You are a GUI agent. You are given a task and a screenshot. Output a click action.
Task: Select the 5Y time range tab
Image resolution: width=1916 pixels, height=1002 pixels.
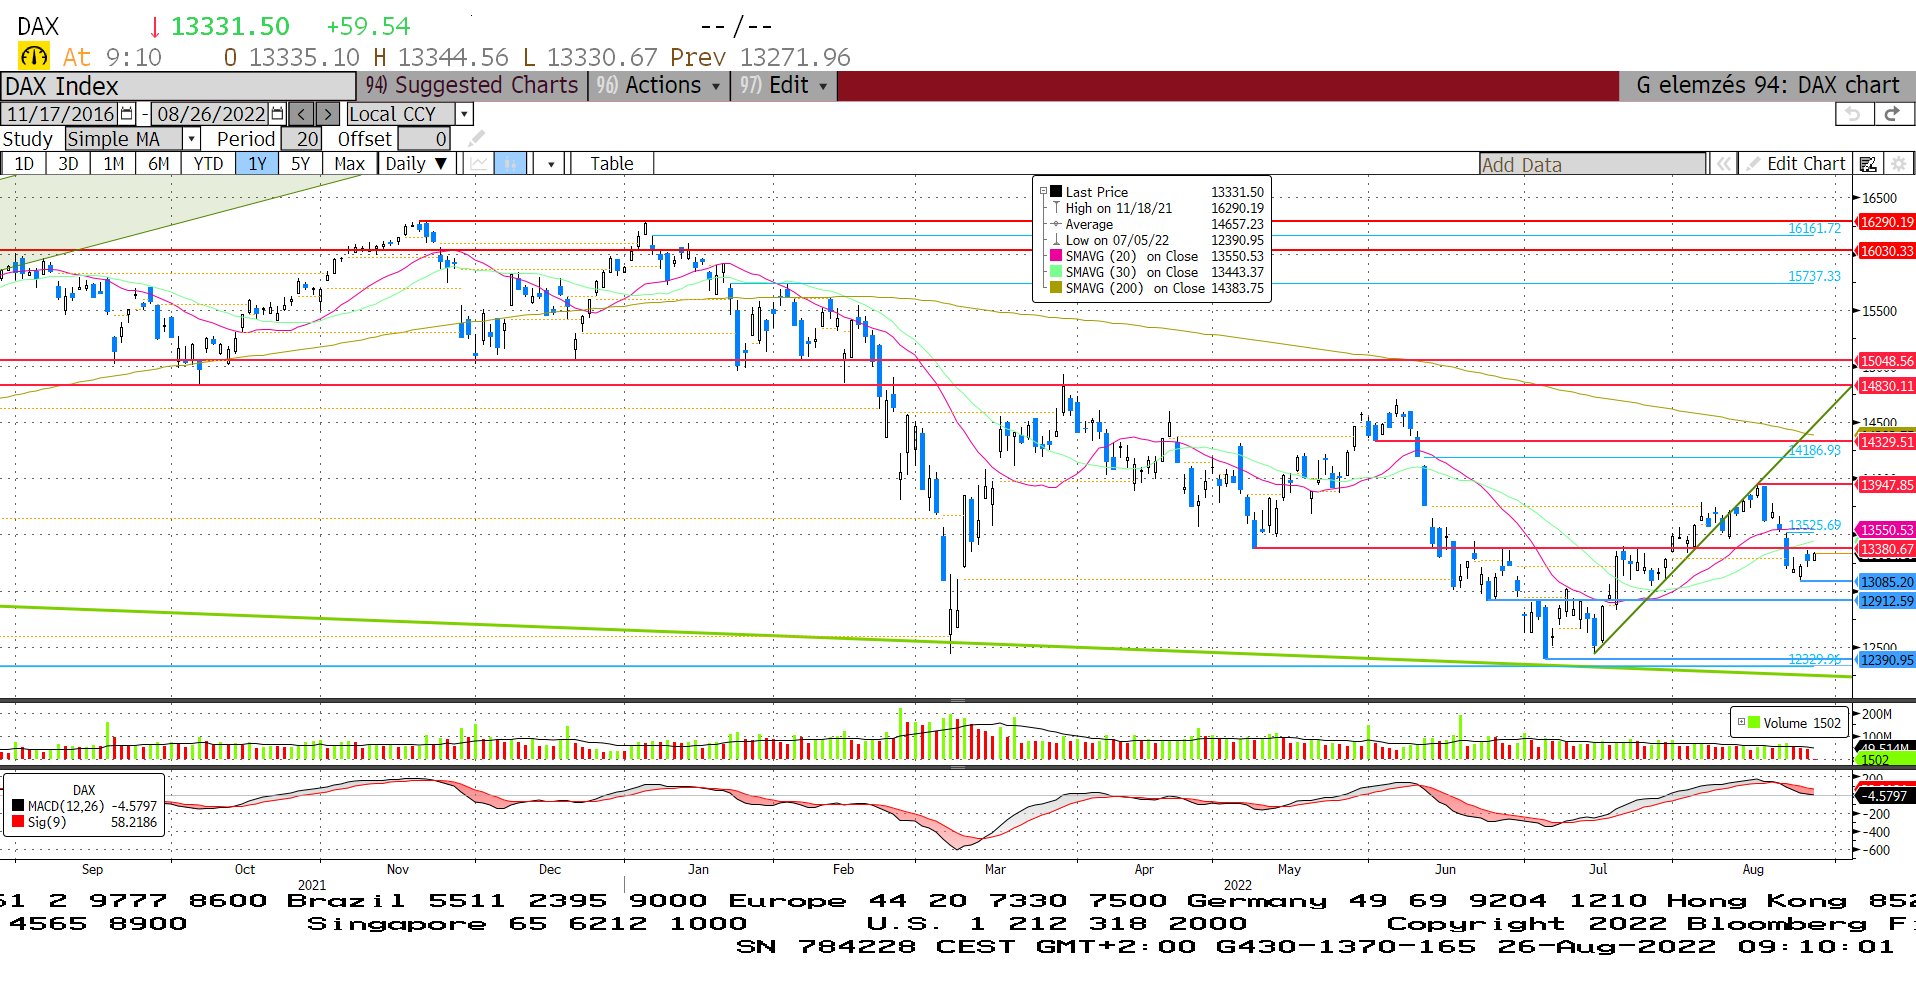300,164
